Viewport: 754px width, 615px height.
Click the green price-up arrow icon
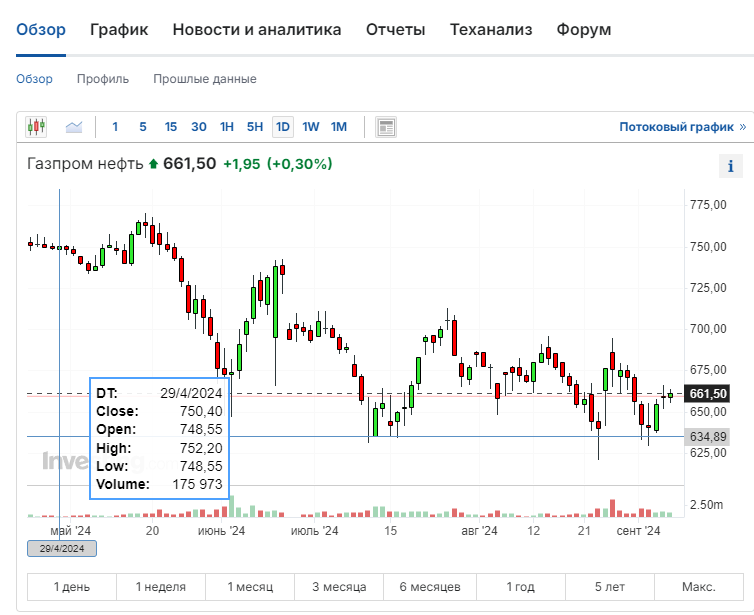pyautogui.click(x=153, y=164)
